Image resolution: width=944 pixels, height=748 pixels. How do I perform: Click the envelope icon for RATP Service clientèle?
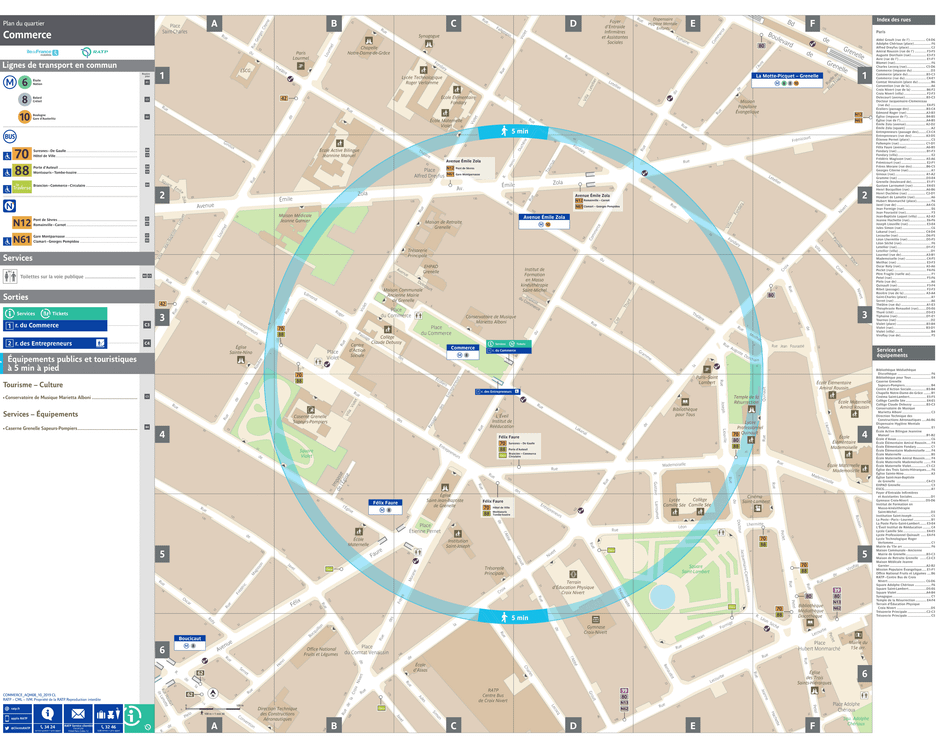pos(78,713)
